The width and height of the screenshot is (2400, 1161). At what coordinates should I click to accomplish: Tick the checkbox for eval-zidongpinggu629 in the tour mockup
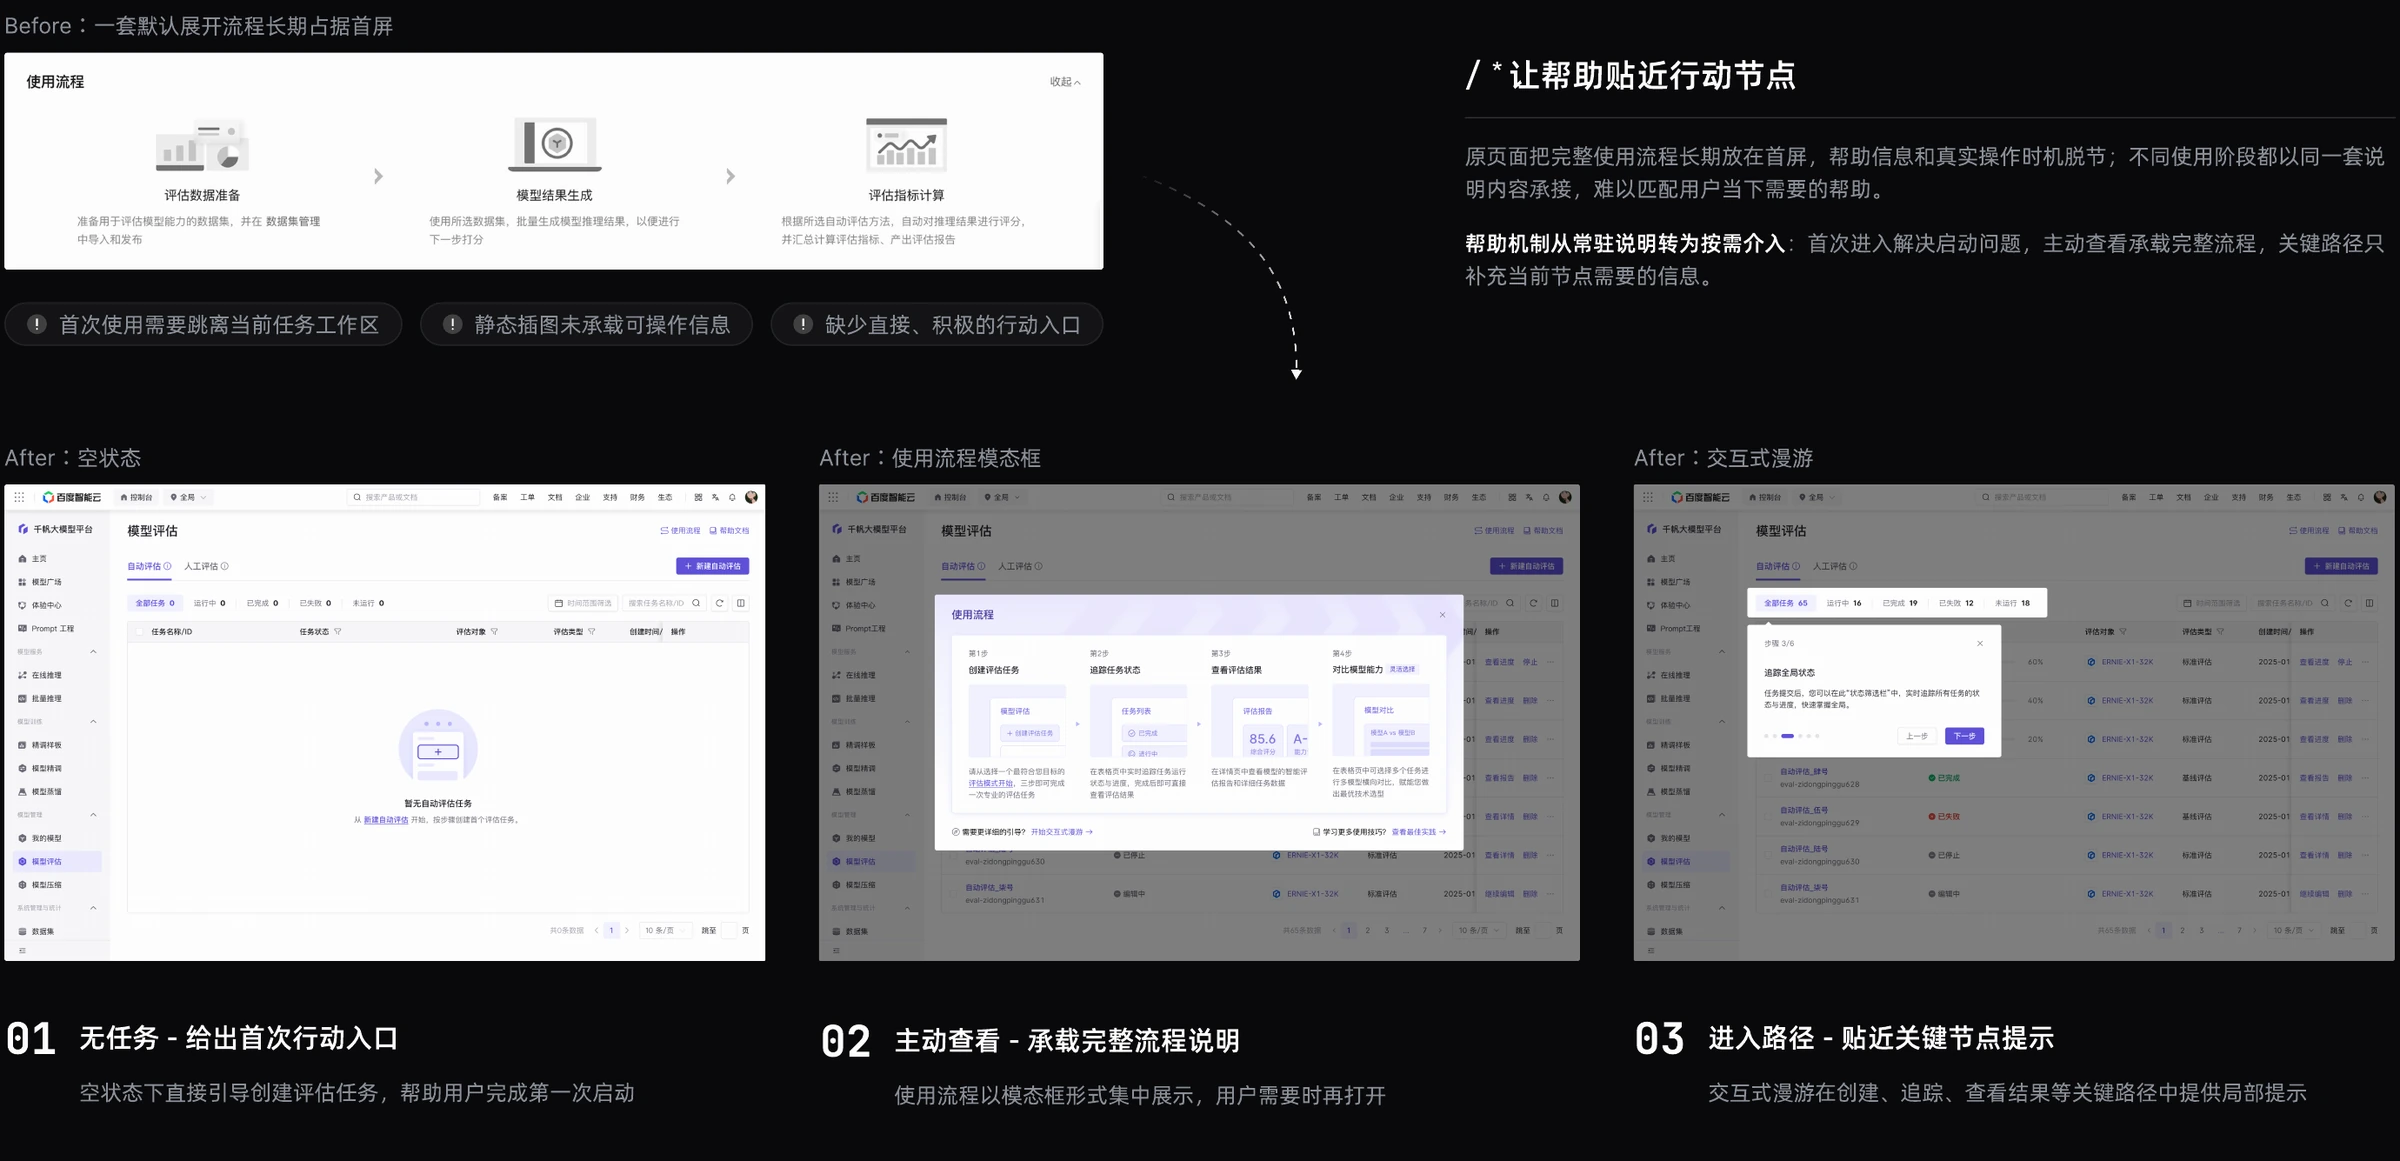[1768, 817]
